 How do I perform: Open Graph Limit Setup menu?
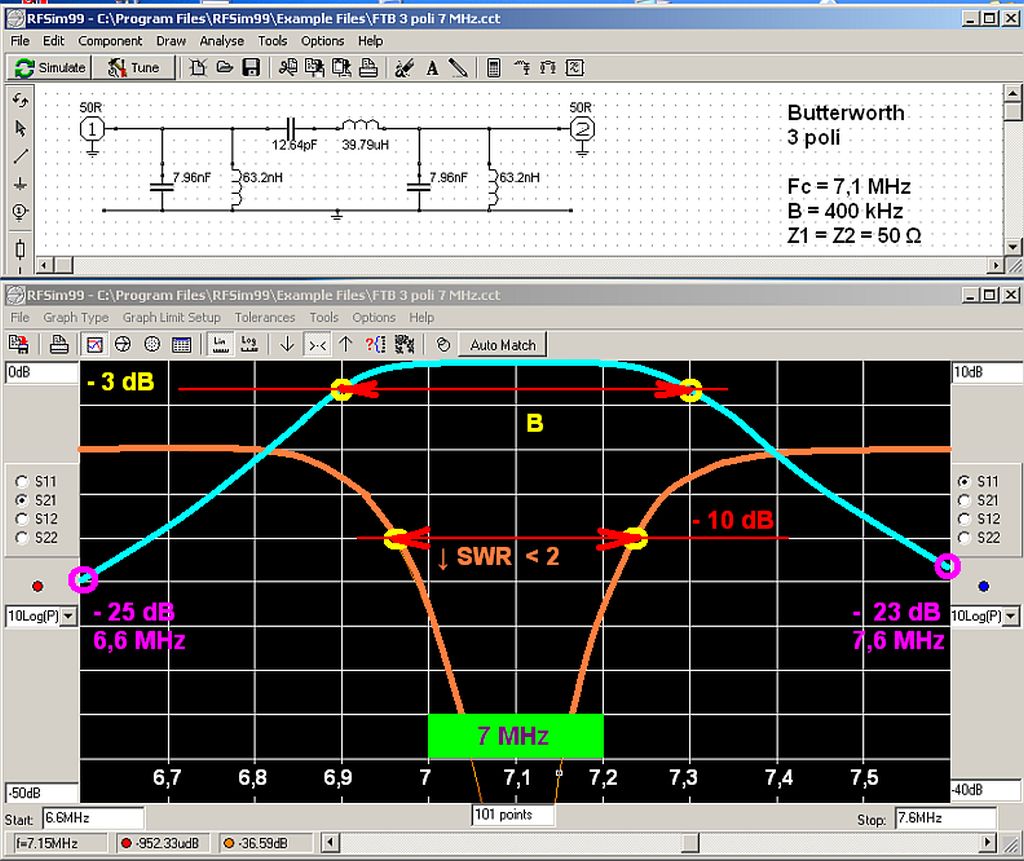(172, 317)
